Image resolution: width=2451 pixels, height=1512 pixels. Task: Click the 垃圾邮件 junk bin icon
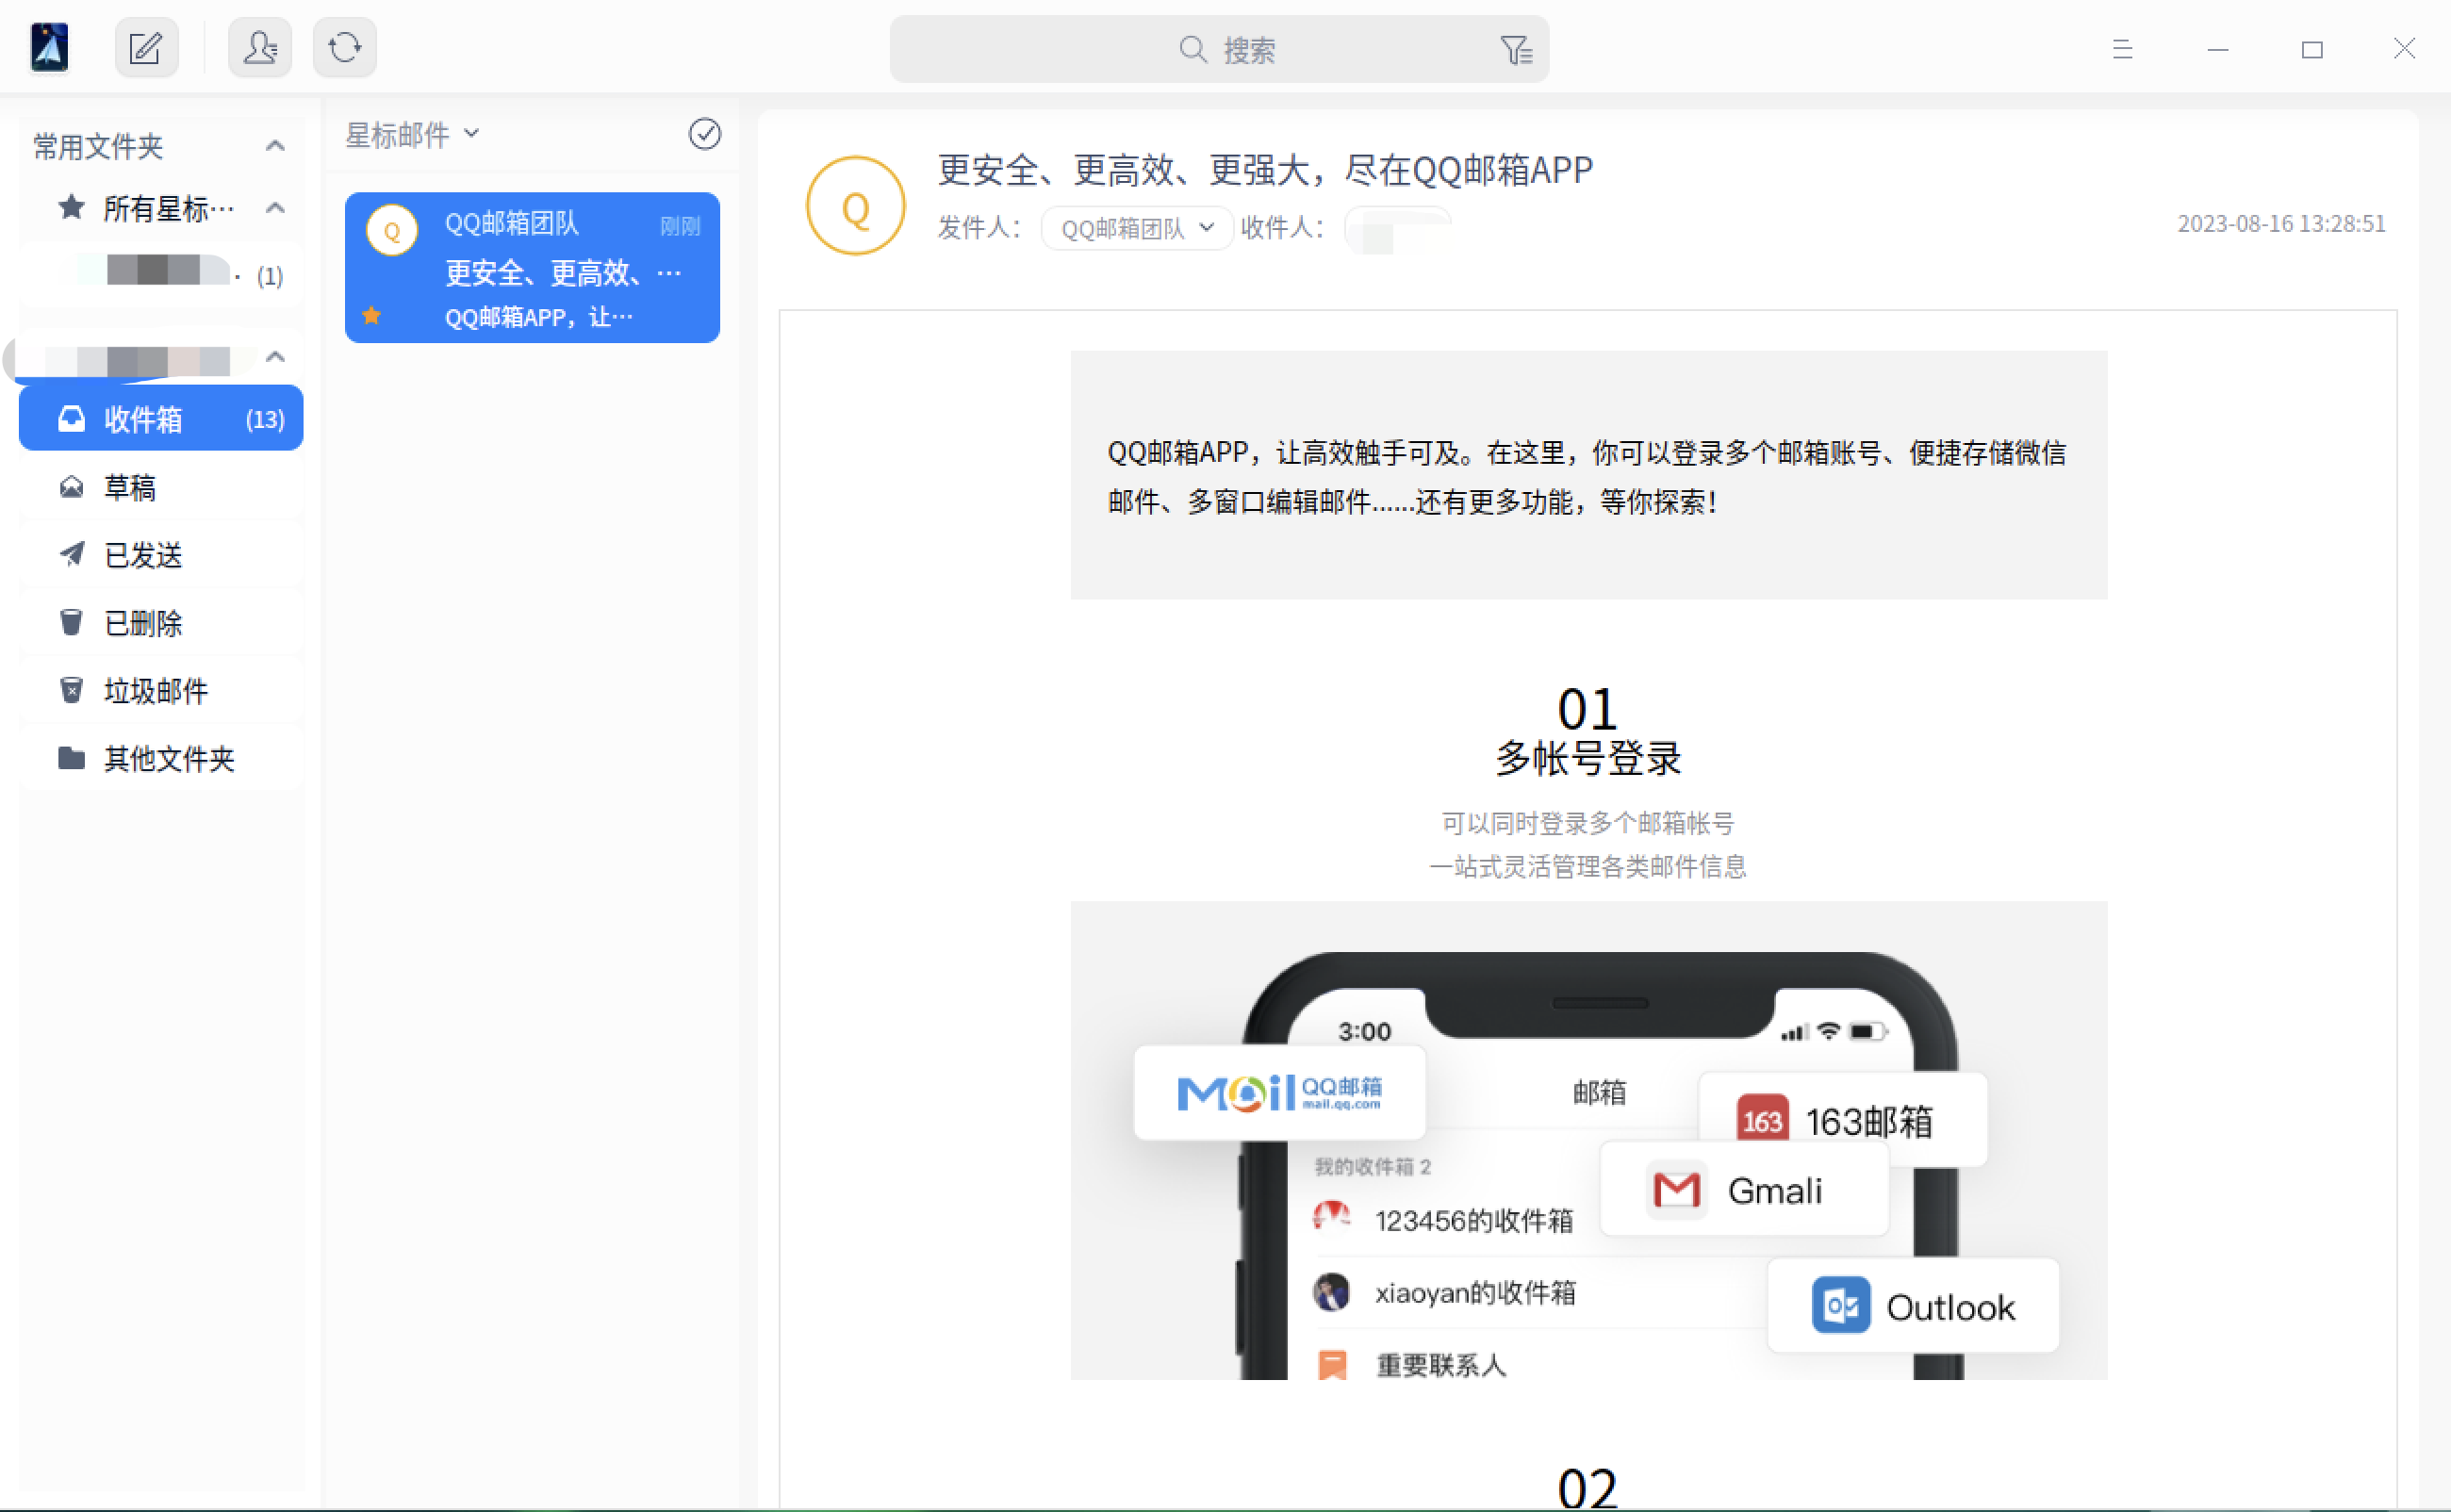click(71, 690)
